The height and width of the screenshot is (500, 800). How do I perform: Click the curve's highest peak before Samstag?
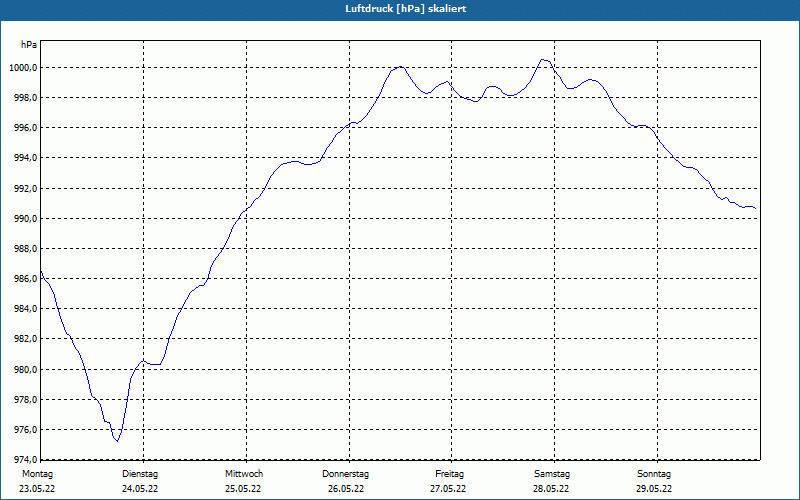tap(543, 60)
